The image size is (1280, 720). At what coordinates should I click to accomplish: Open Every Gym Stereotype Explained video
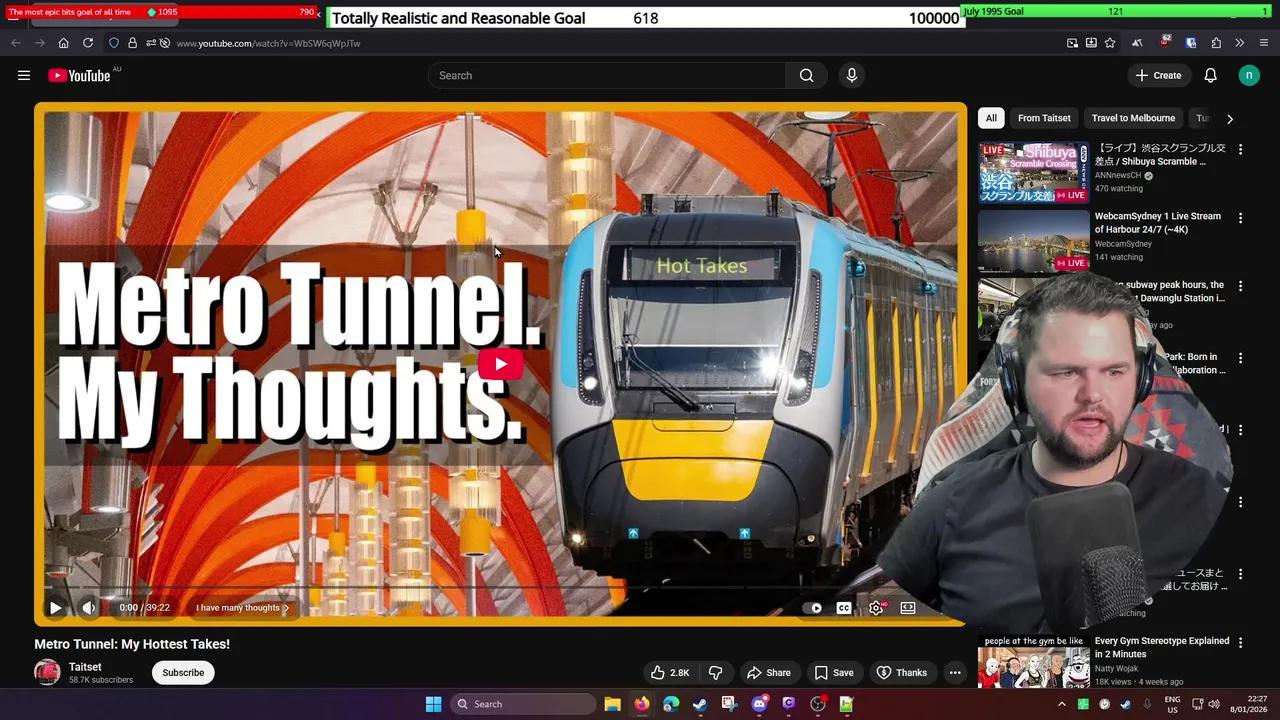click(x=1161, y=647)
